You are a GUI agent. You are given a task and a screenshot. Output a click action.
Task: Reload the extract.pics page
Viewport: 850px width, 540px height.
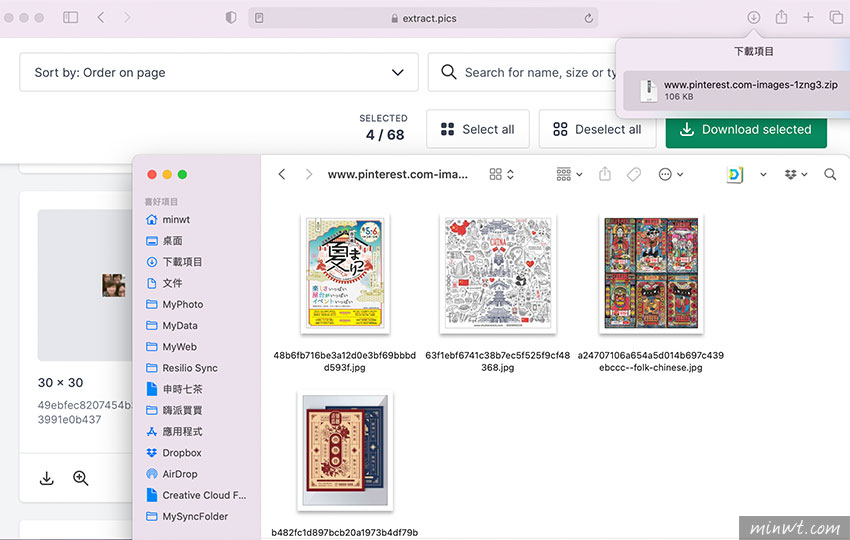point(588,18)
